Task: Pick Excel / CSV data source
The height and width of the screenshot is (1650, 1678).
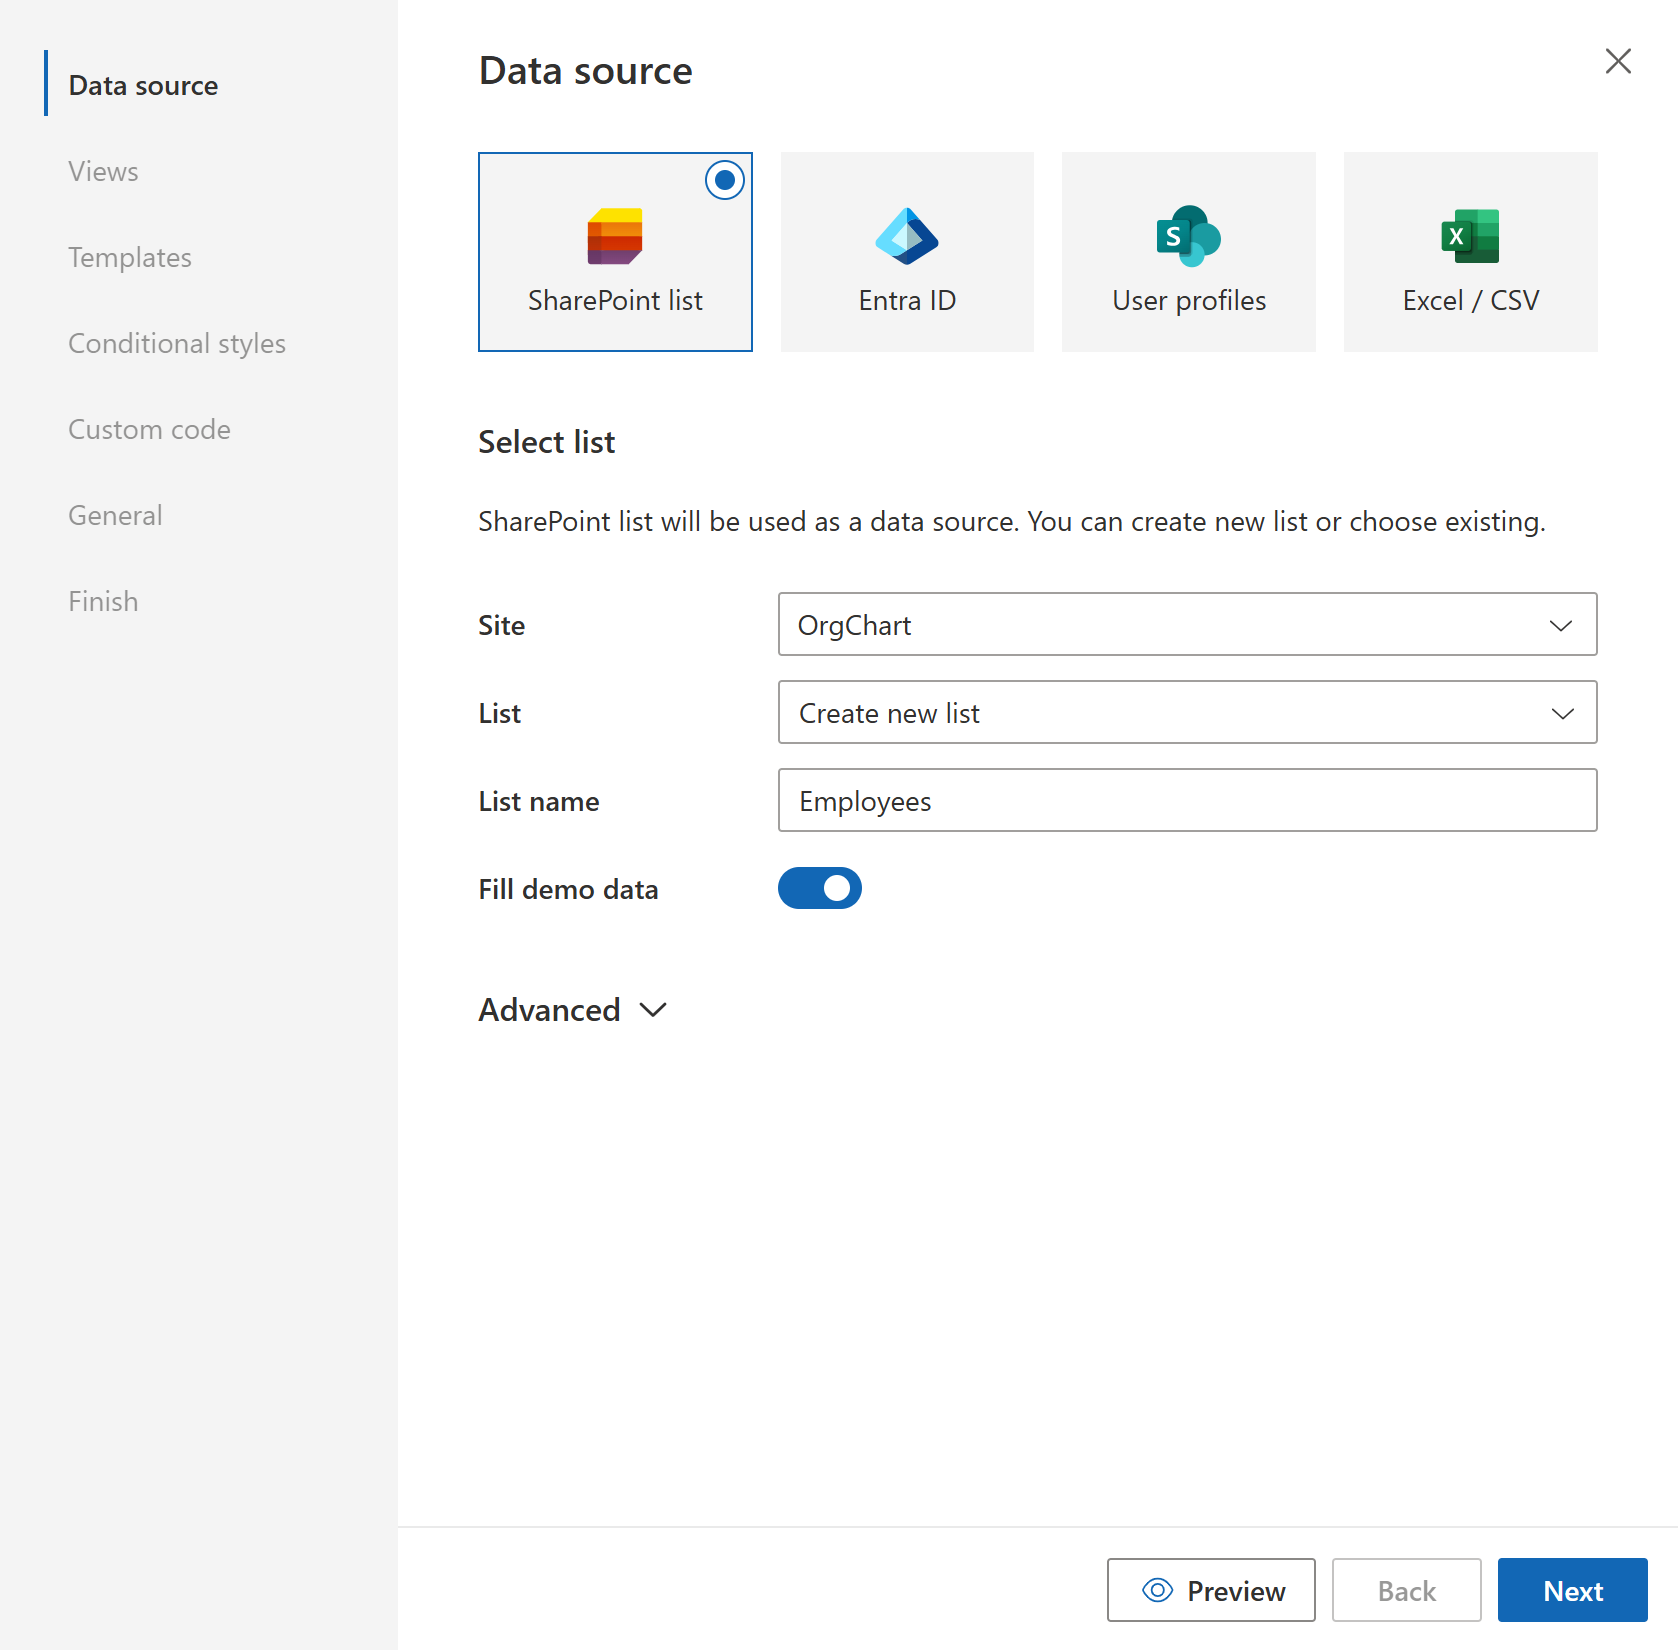Action: coord(1469,251)
